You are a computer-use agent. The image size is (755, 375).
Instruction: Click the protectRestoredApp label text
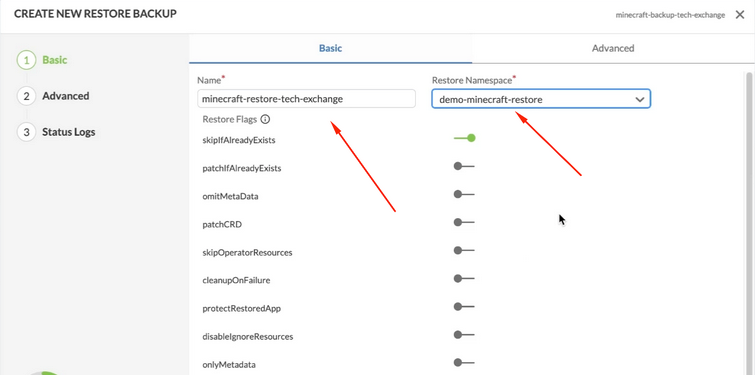(x=241, y=309)
